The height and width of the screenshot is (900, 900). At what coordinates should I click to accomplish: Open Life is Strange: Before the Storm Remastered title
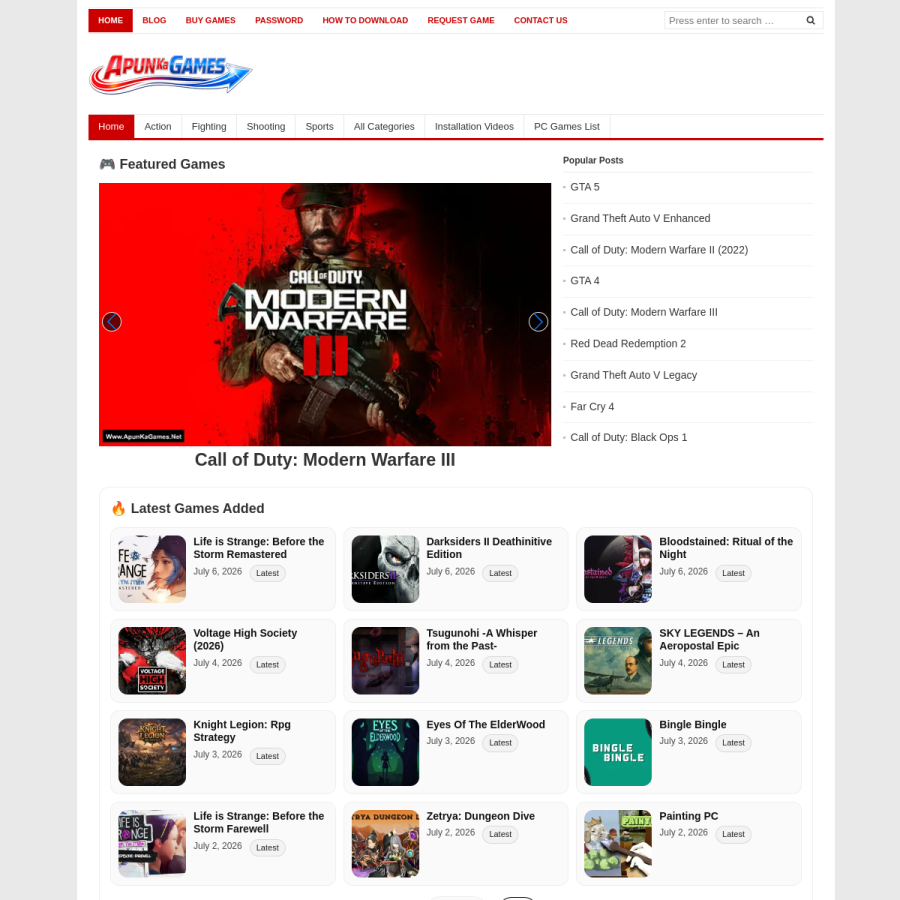(x=259, y=548)
